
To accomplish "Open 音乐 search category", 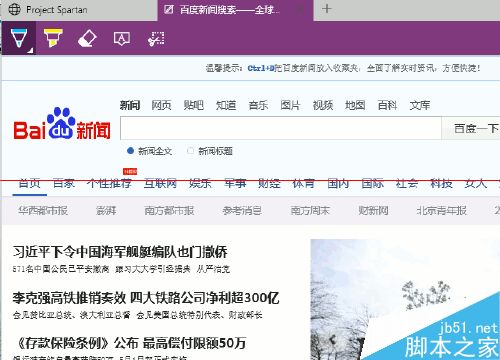I will (x=258, y=105).
